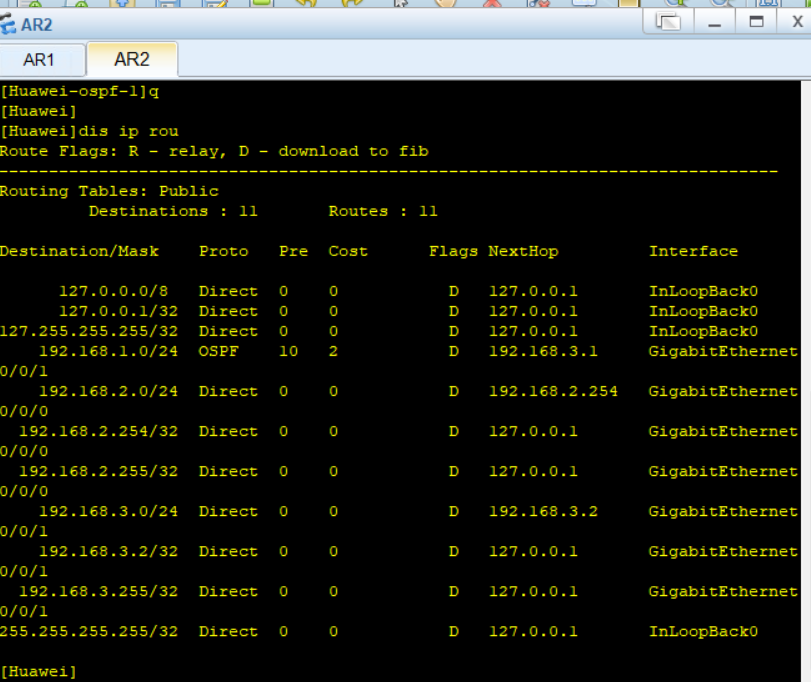Click GigabitEthernet interface in the OSPF row

(x=723, y=351)
